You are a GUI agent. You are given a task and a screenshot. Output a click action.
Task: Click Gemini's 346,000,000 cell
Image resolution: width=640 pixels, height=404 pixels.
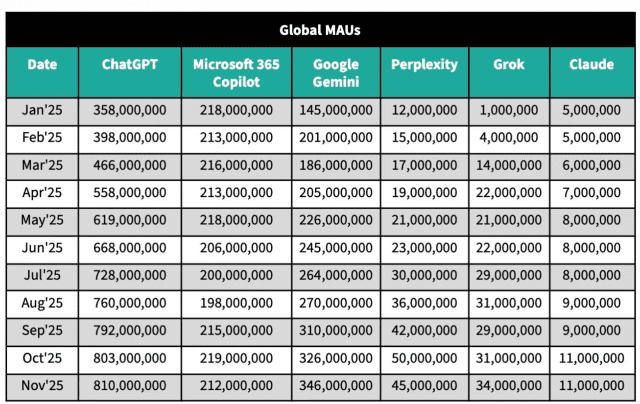coord(336,385)
